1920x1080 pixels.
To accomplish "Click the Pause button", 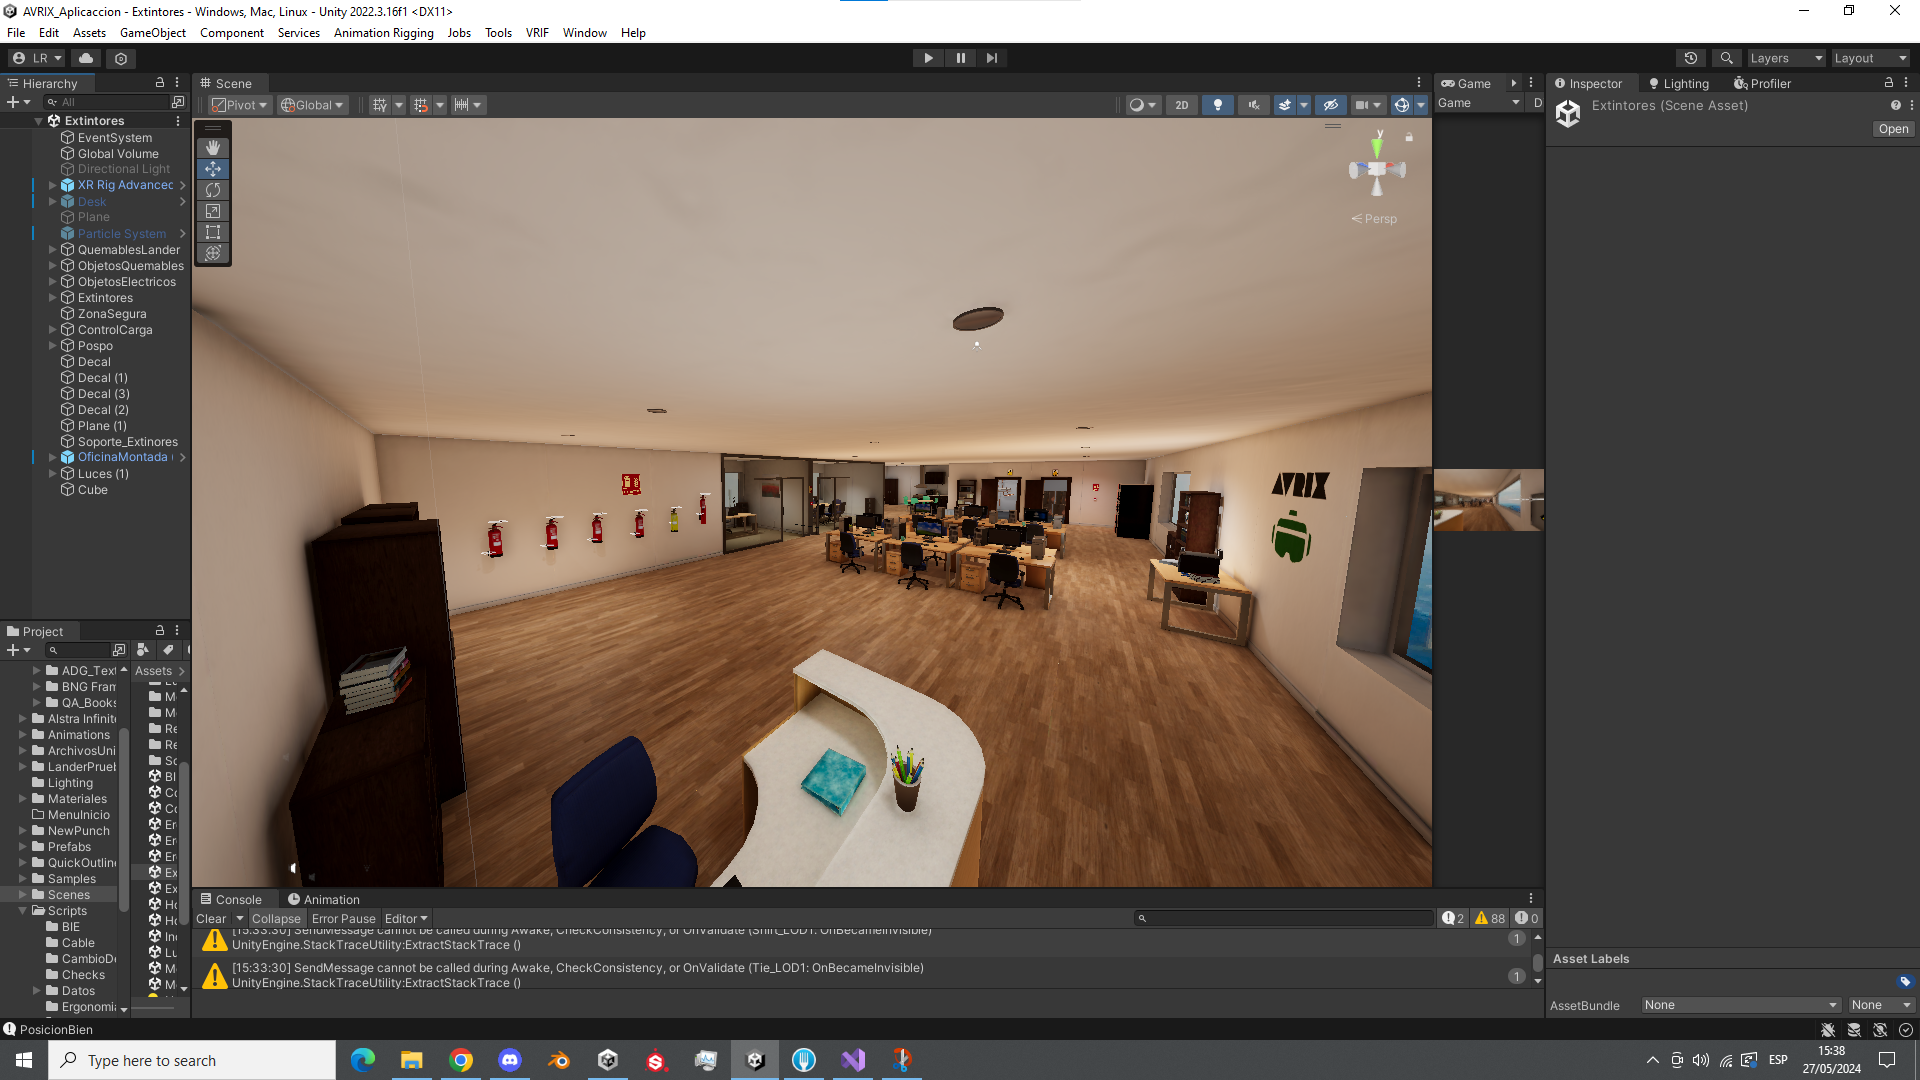I will [x=960, y=58].
